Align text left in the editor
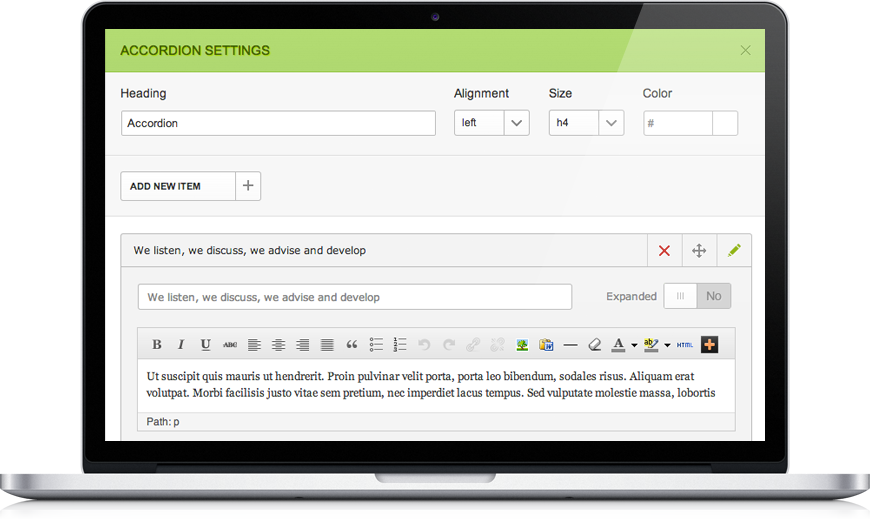 (254, 345)
